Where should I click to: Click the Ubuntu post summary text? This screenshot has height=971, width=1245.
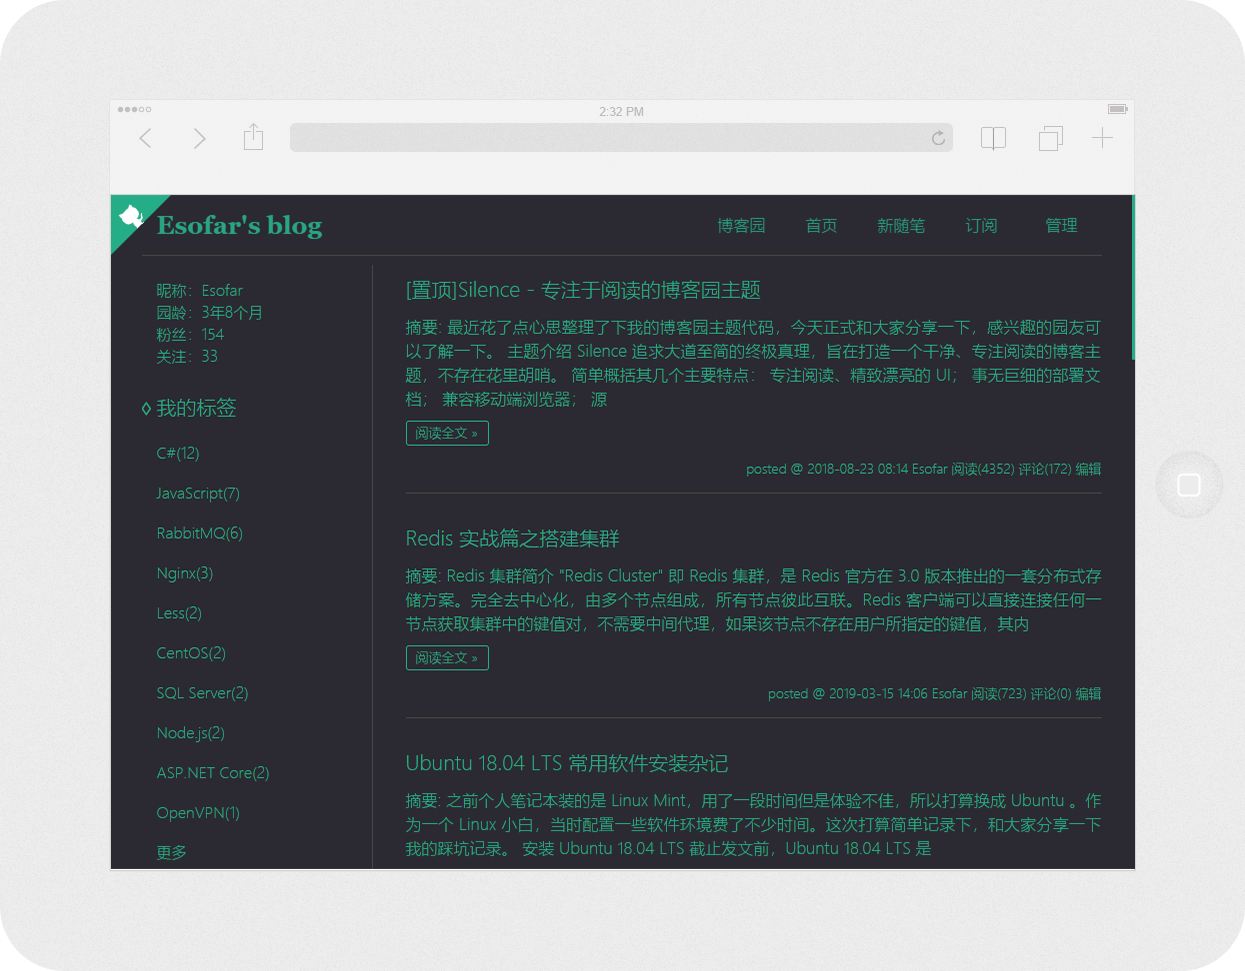pyautogui.click(x=753, y=825)
